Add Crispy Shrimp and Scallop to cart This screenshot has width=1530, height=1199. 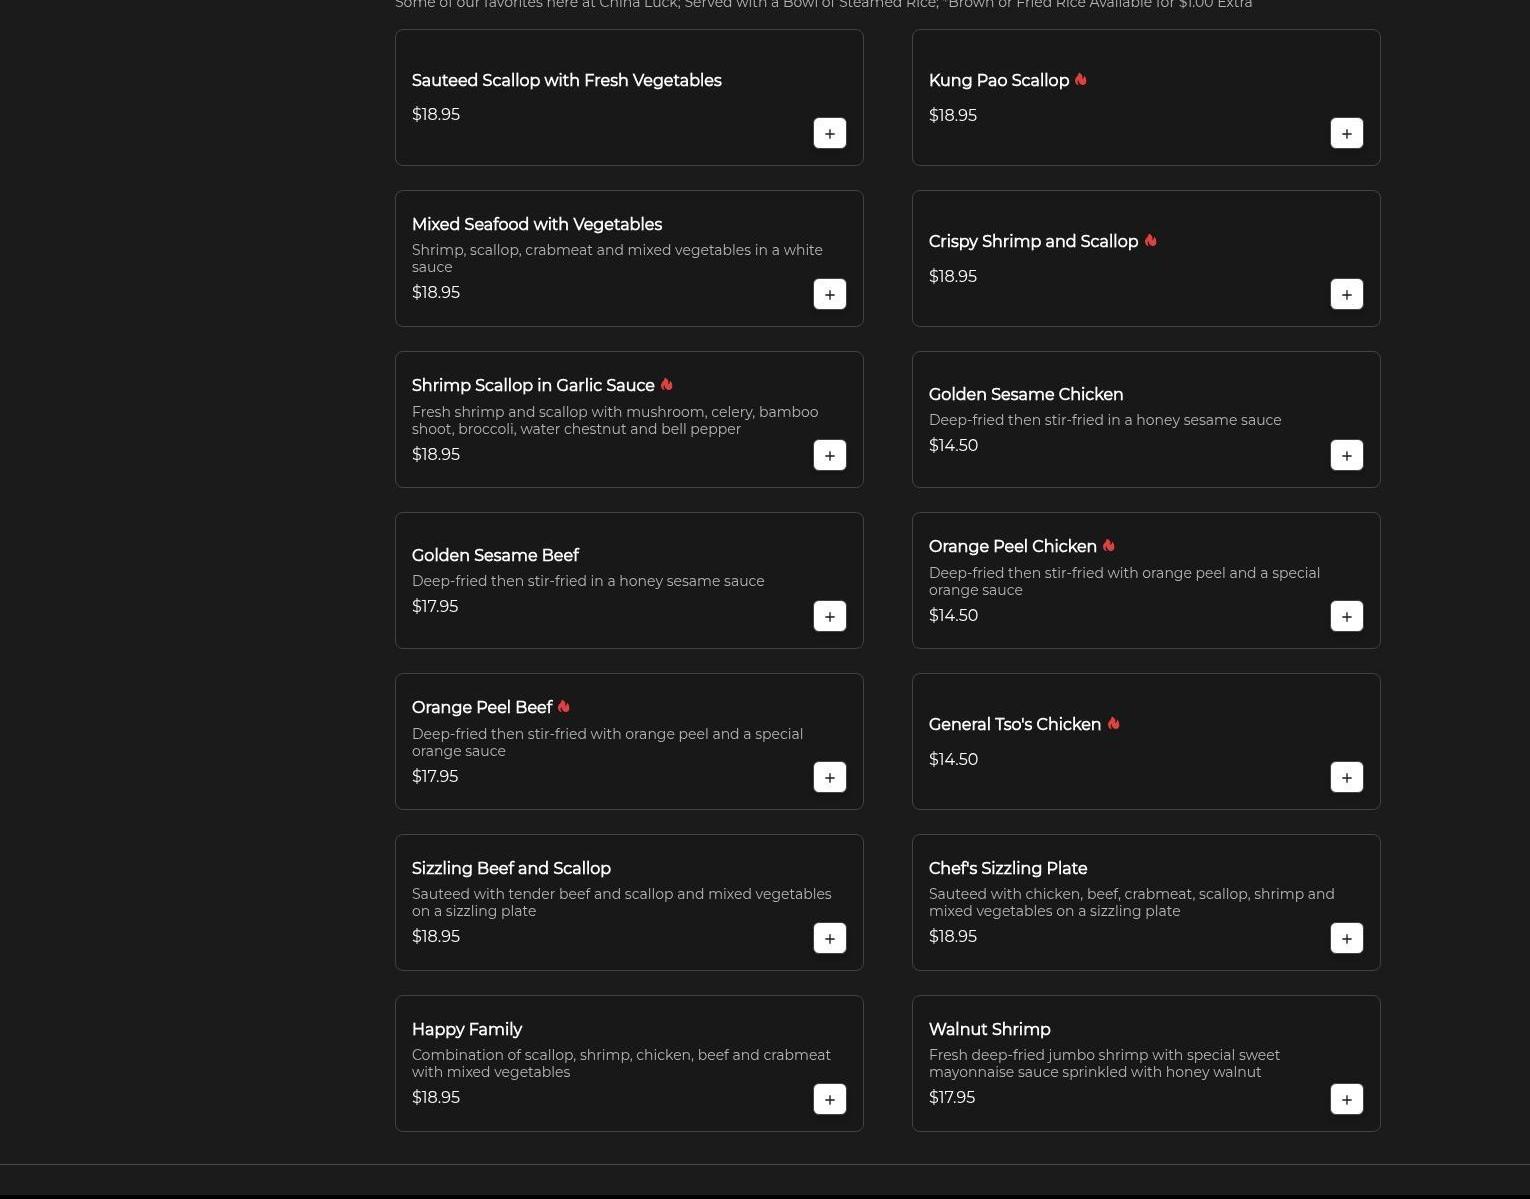(x=1346, y=295)
